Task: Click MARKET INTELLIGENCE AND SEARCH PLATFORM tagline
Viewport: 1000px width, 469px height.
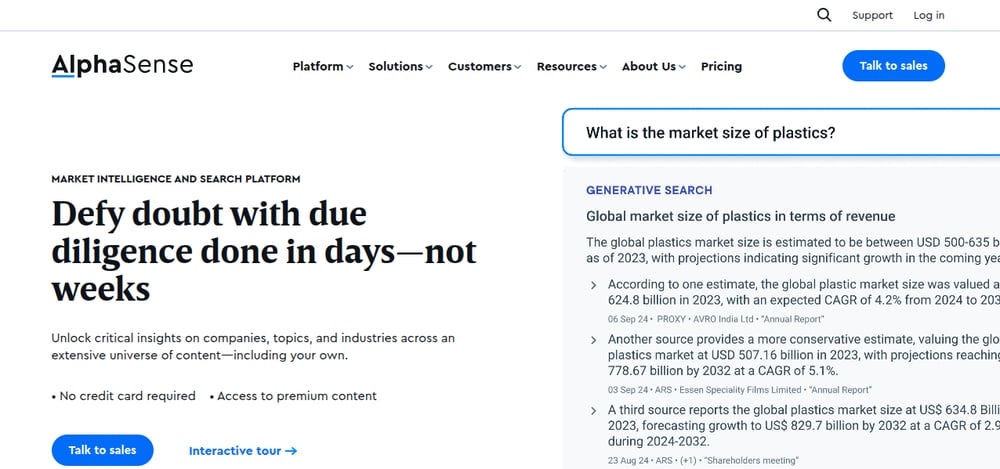Action: click(176, 179)
